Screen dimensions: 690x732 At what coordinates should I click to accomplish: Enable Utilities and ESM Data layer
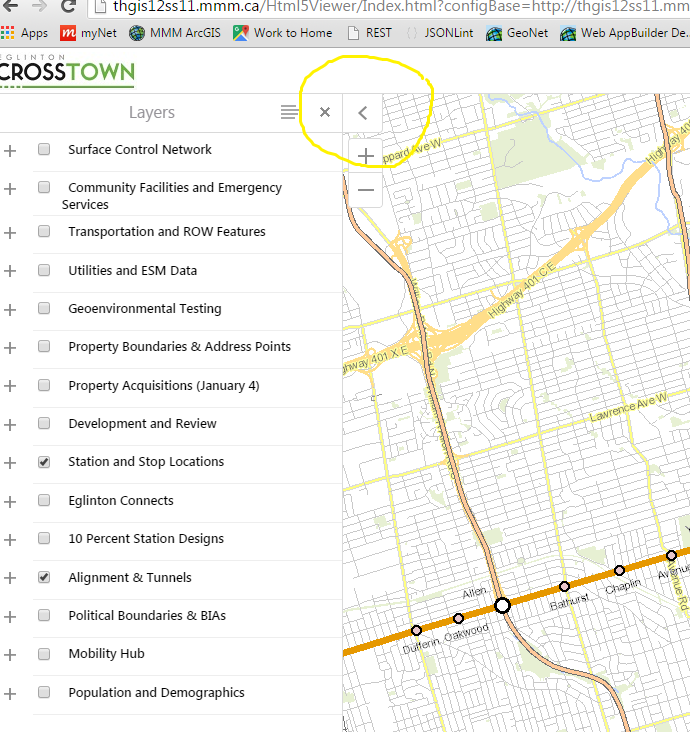44,270
